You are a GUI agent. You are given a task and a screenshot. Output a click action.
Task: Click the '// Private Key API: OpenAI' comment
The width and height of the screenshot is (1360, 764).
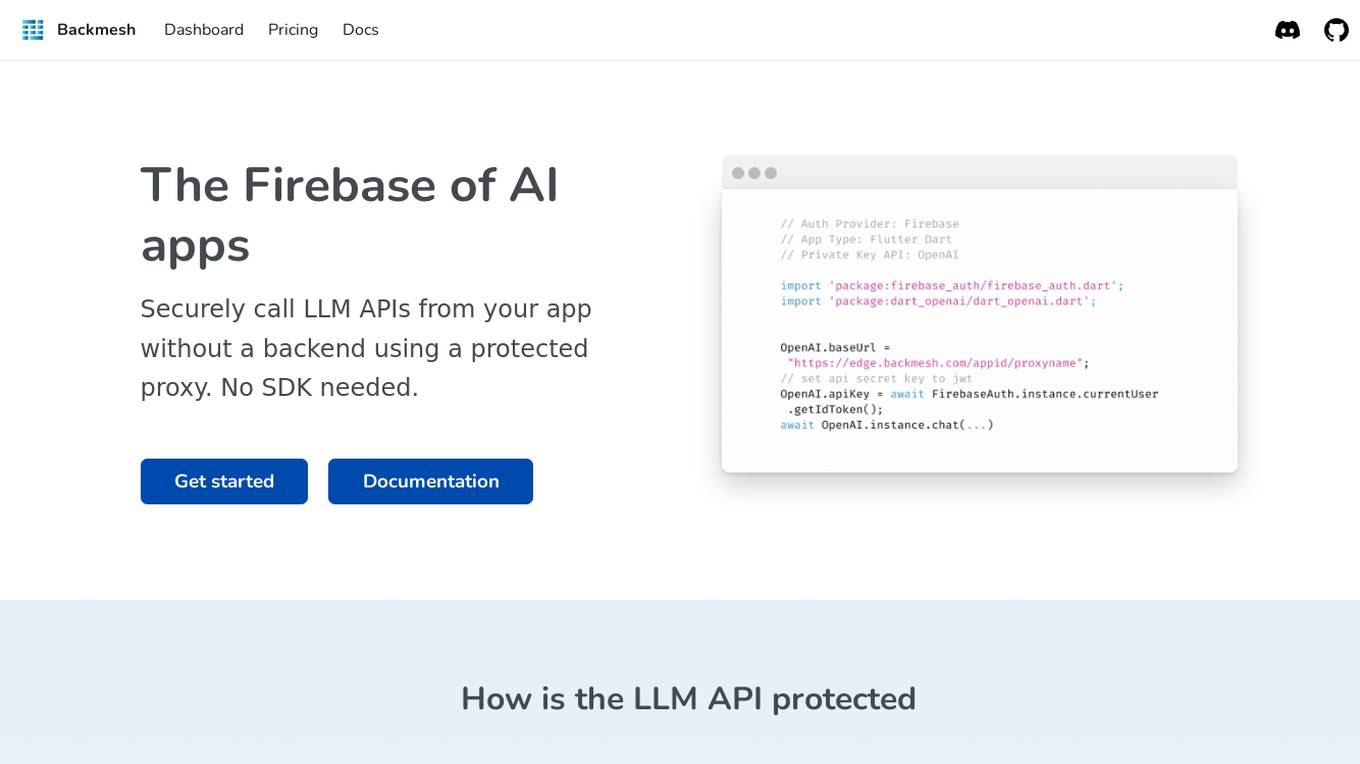coord(869,255)
